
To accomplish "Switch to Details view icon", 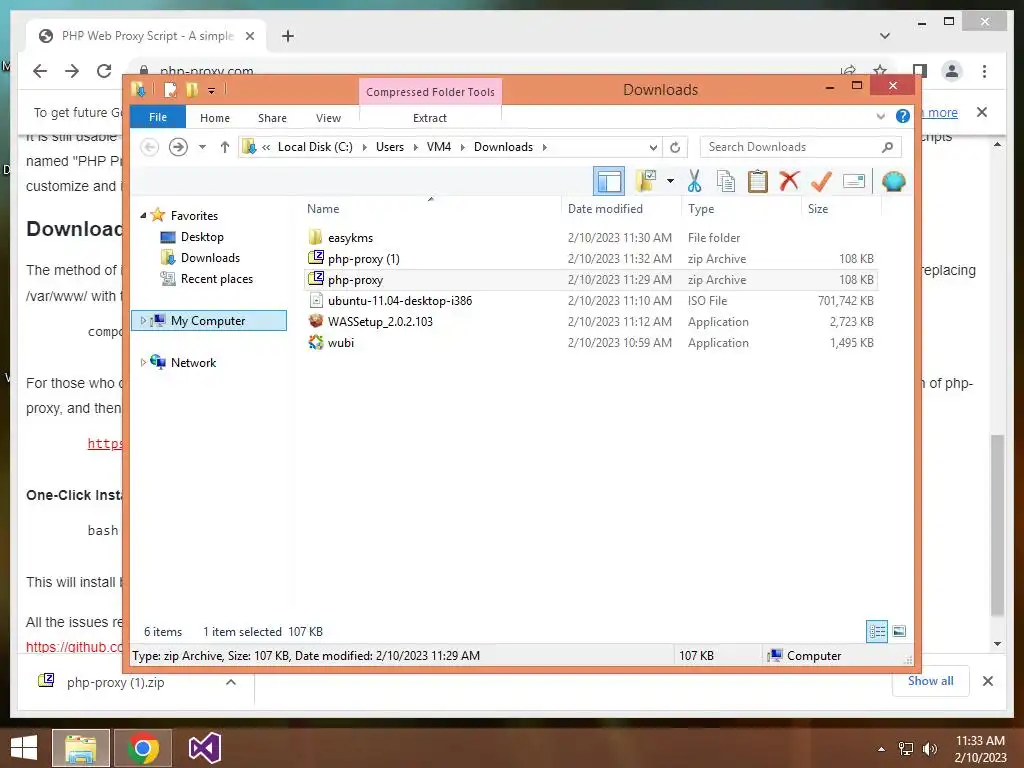I will click(x=876, y=632).
